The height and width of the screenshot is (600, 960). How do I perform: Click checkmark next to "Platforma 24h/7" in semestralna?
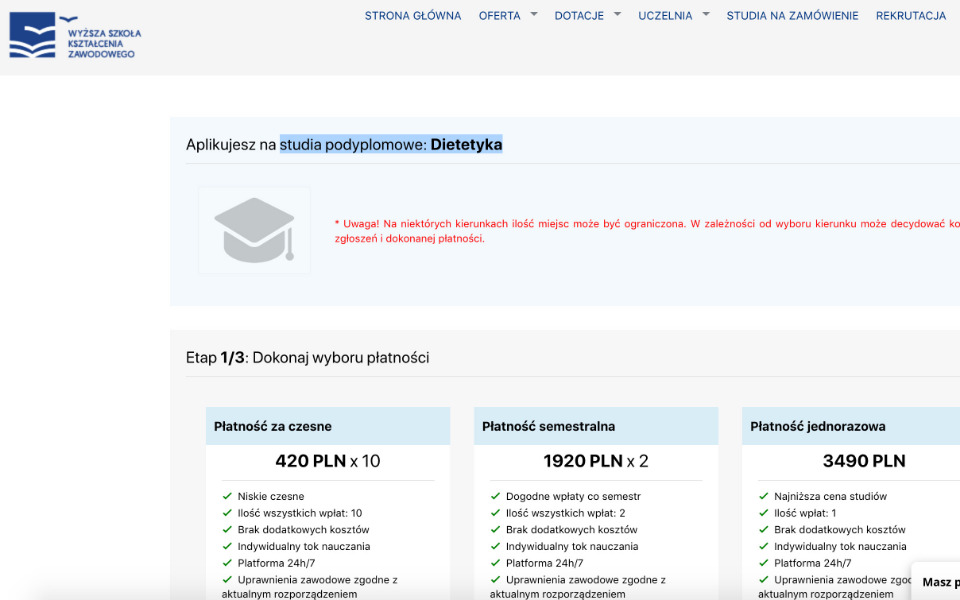pyautogui.click(x=494, y=562)
